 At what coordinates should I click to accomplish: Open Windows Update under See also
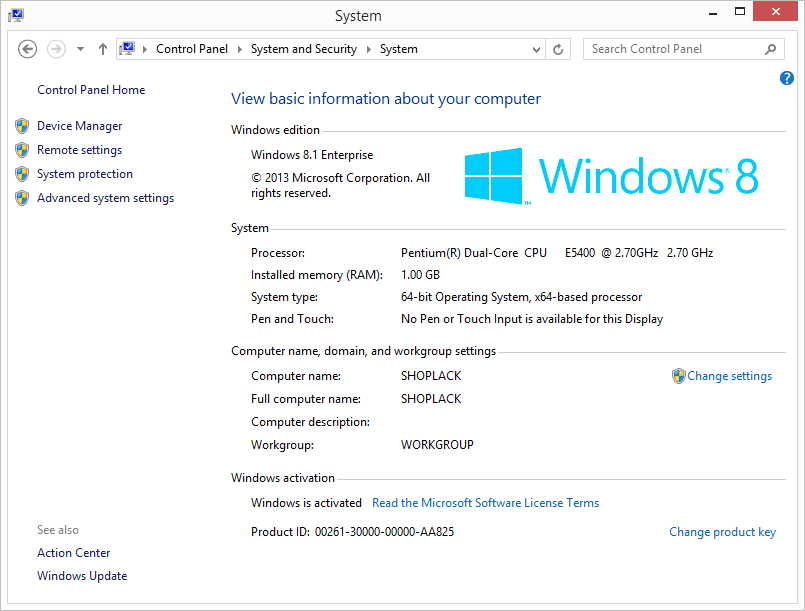pos(82,576)
